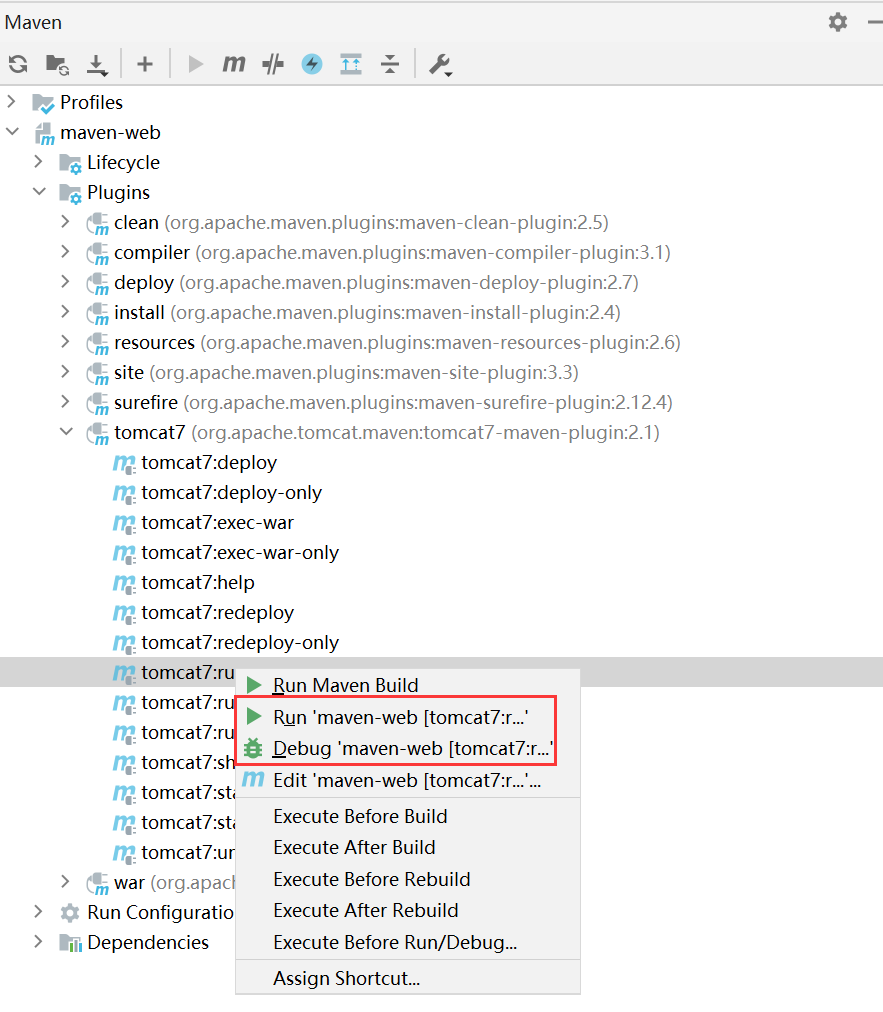The height and width of the screenshot is (1012, 883).
Task: Click the Profiles folder icon
Action: [x=43, y=103]
